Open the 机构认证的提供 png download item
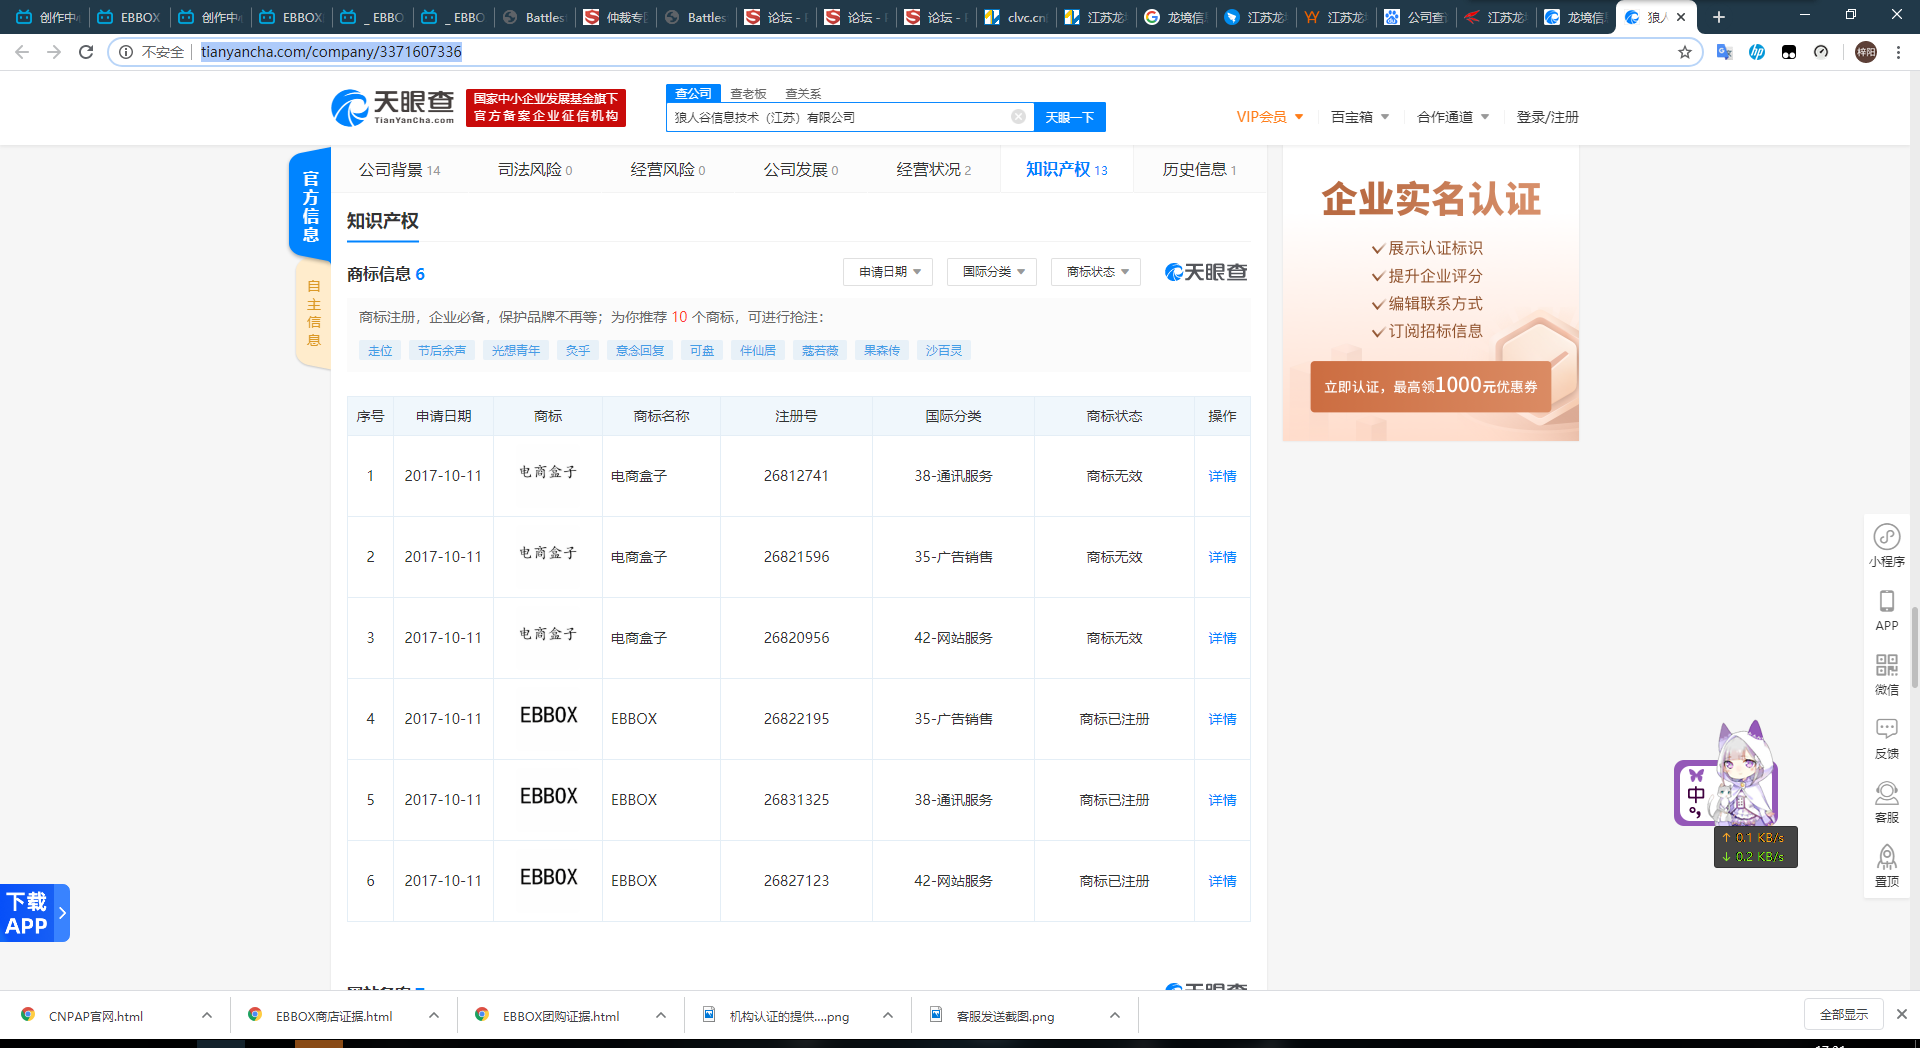 [789, 1016]
